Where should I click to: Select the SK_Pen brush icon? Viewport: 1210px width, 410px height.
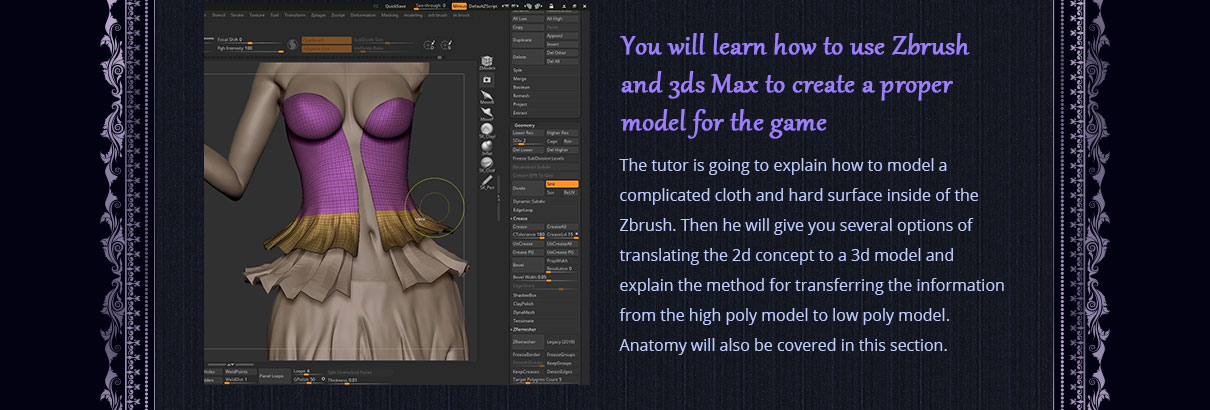[x=487, y=181]
